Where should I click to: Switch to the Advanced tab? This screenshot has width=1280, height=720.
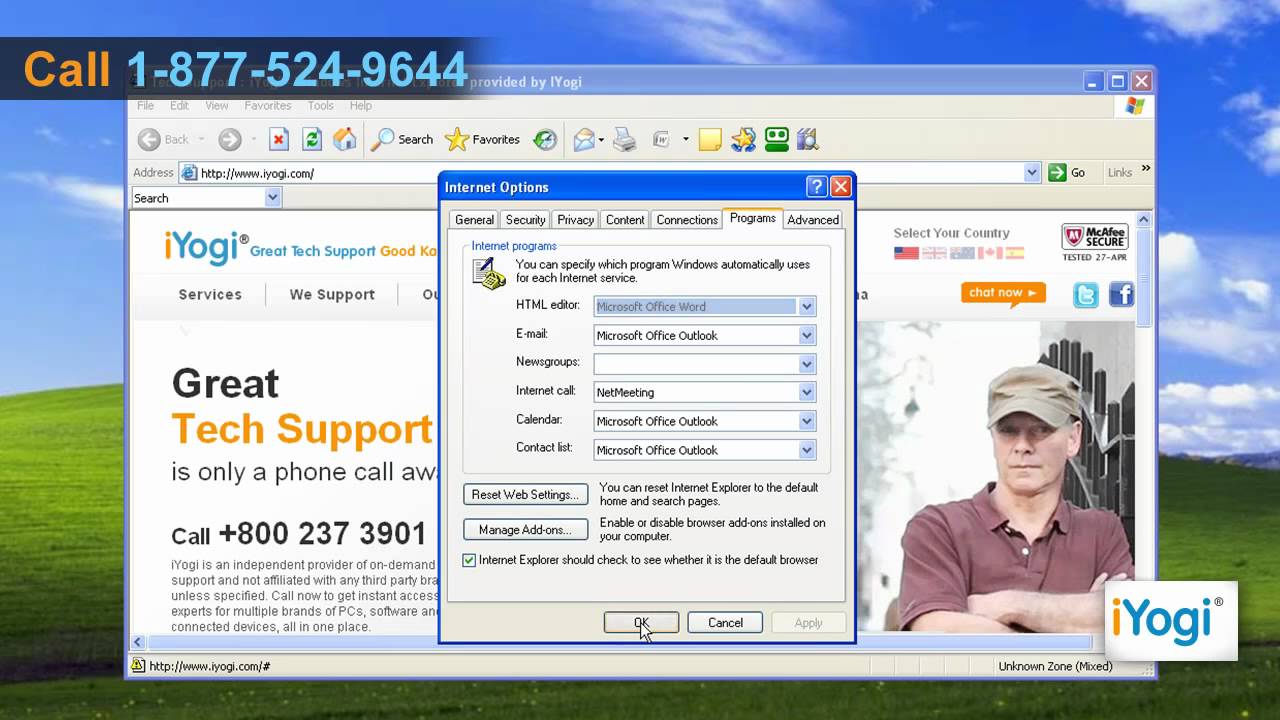pyautogui.click(x=813, y=220)
